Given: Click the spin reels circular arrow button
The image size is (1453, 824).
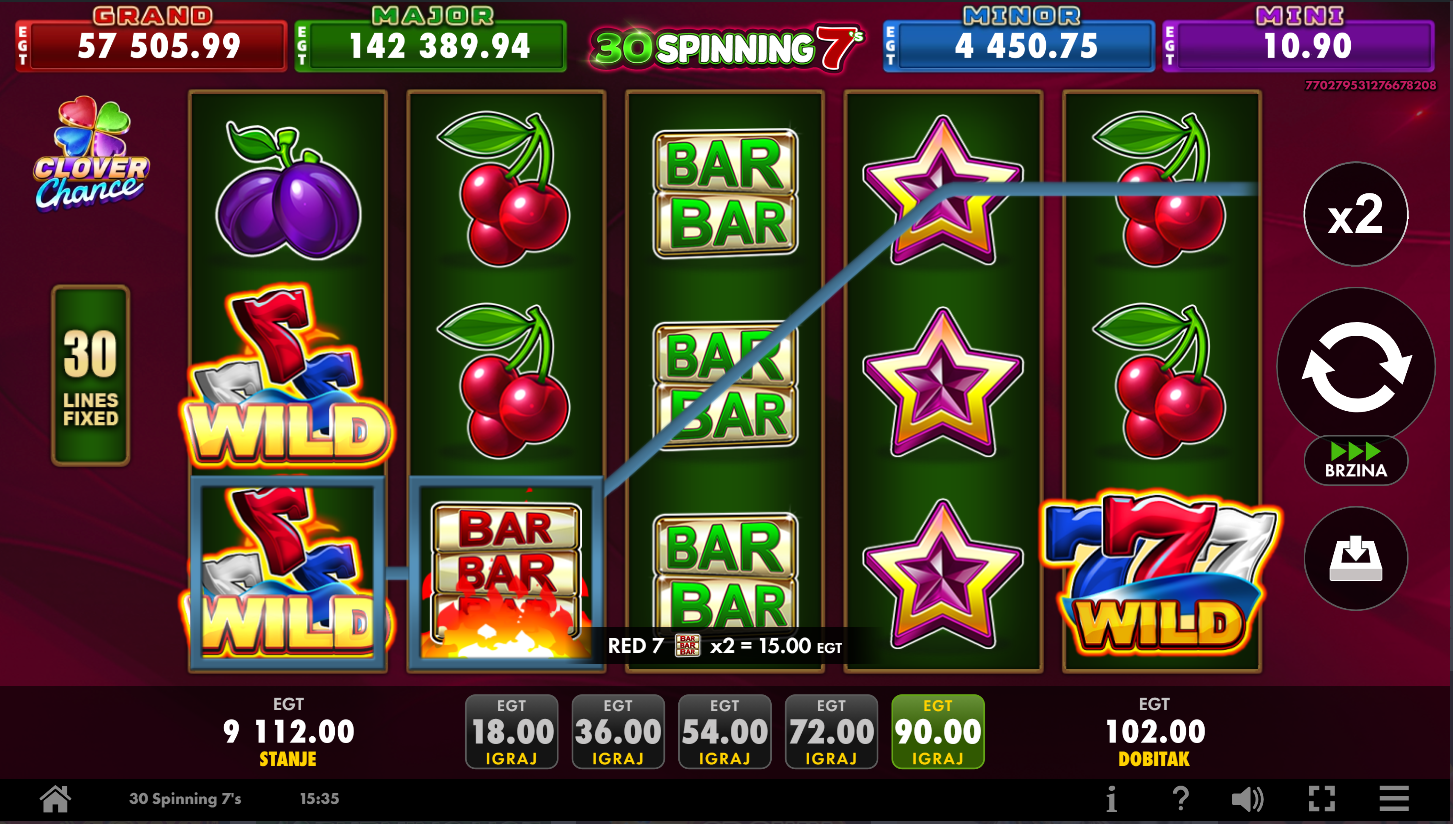Looking at the screenshot, I should [1356, 366].
